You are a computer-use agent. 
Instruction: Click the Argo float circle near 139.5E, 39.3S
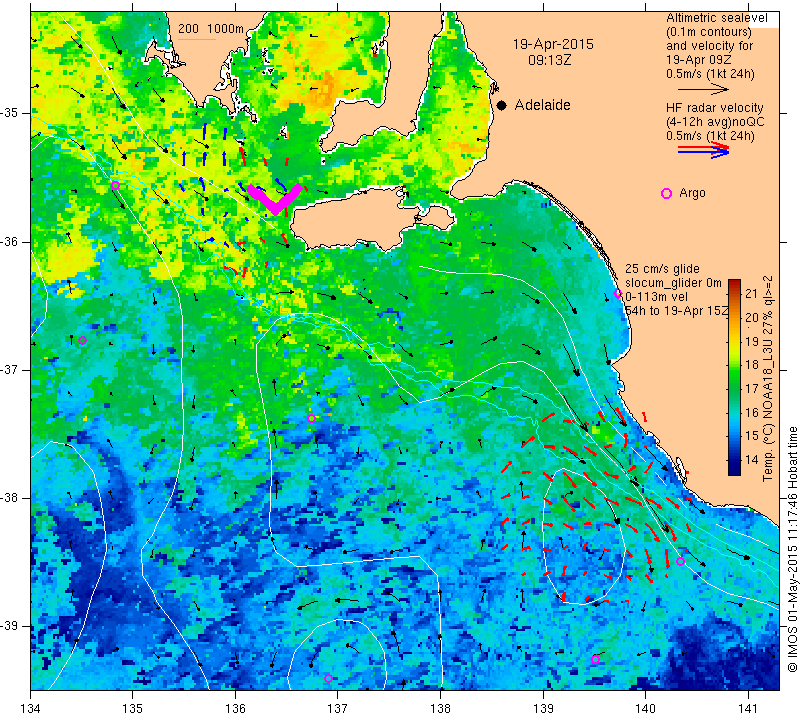[595, 659]
